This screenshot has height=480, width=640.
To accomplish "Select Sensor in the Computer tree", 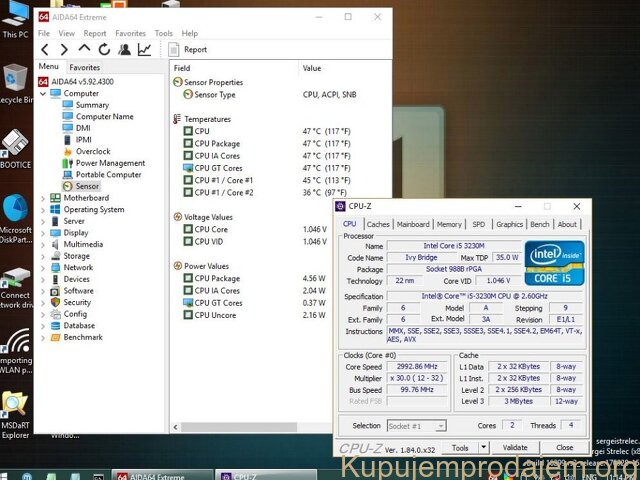I will tap(87, 186).
